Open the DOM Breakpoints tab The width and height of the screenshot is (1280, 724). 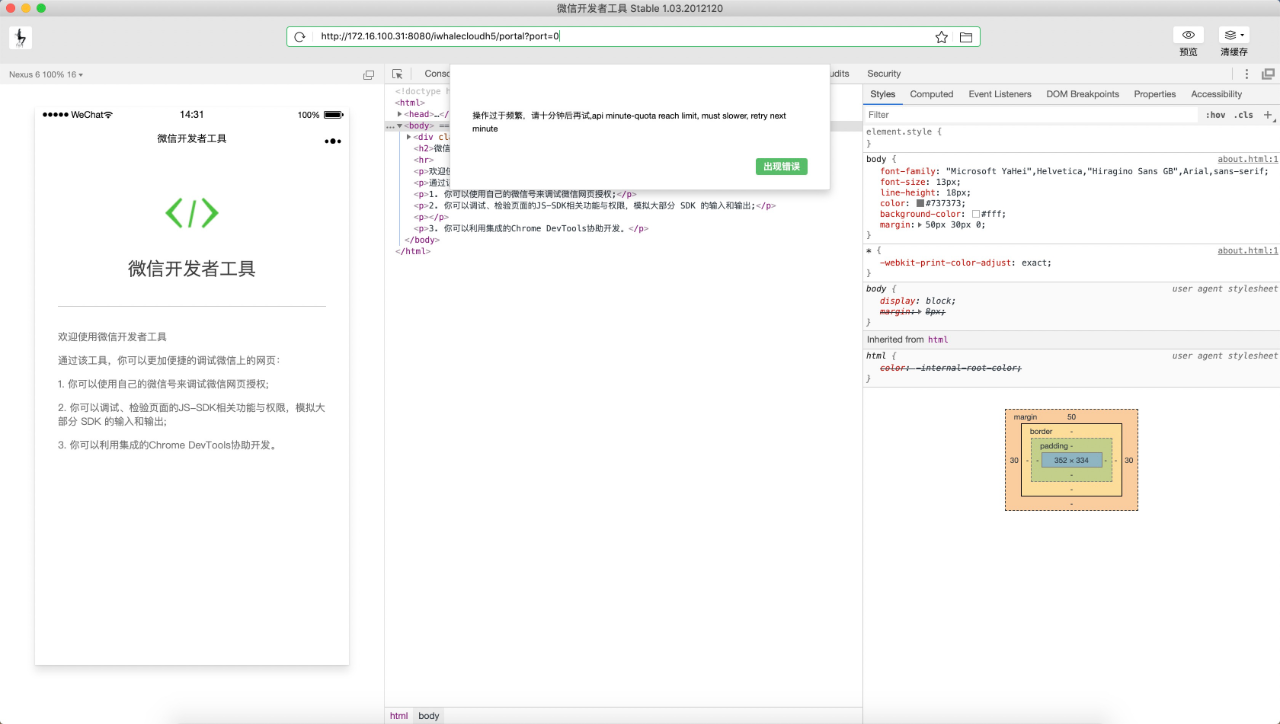(x=1083, y=94)
